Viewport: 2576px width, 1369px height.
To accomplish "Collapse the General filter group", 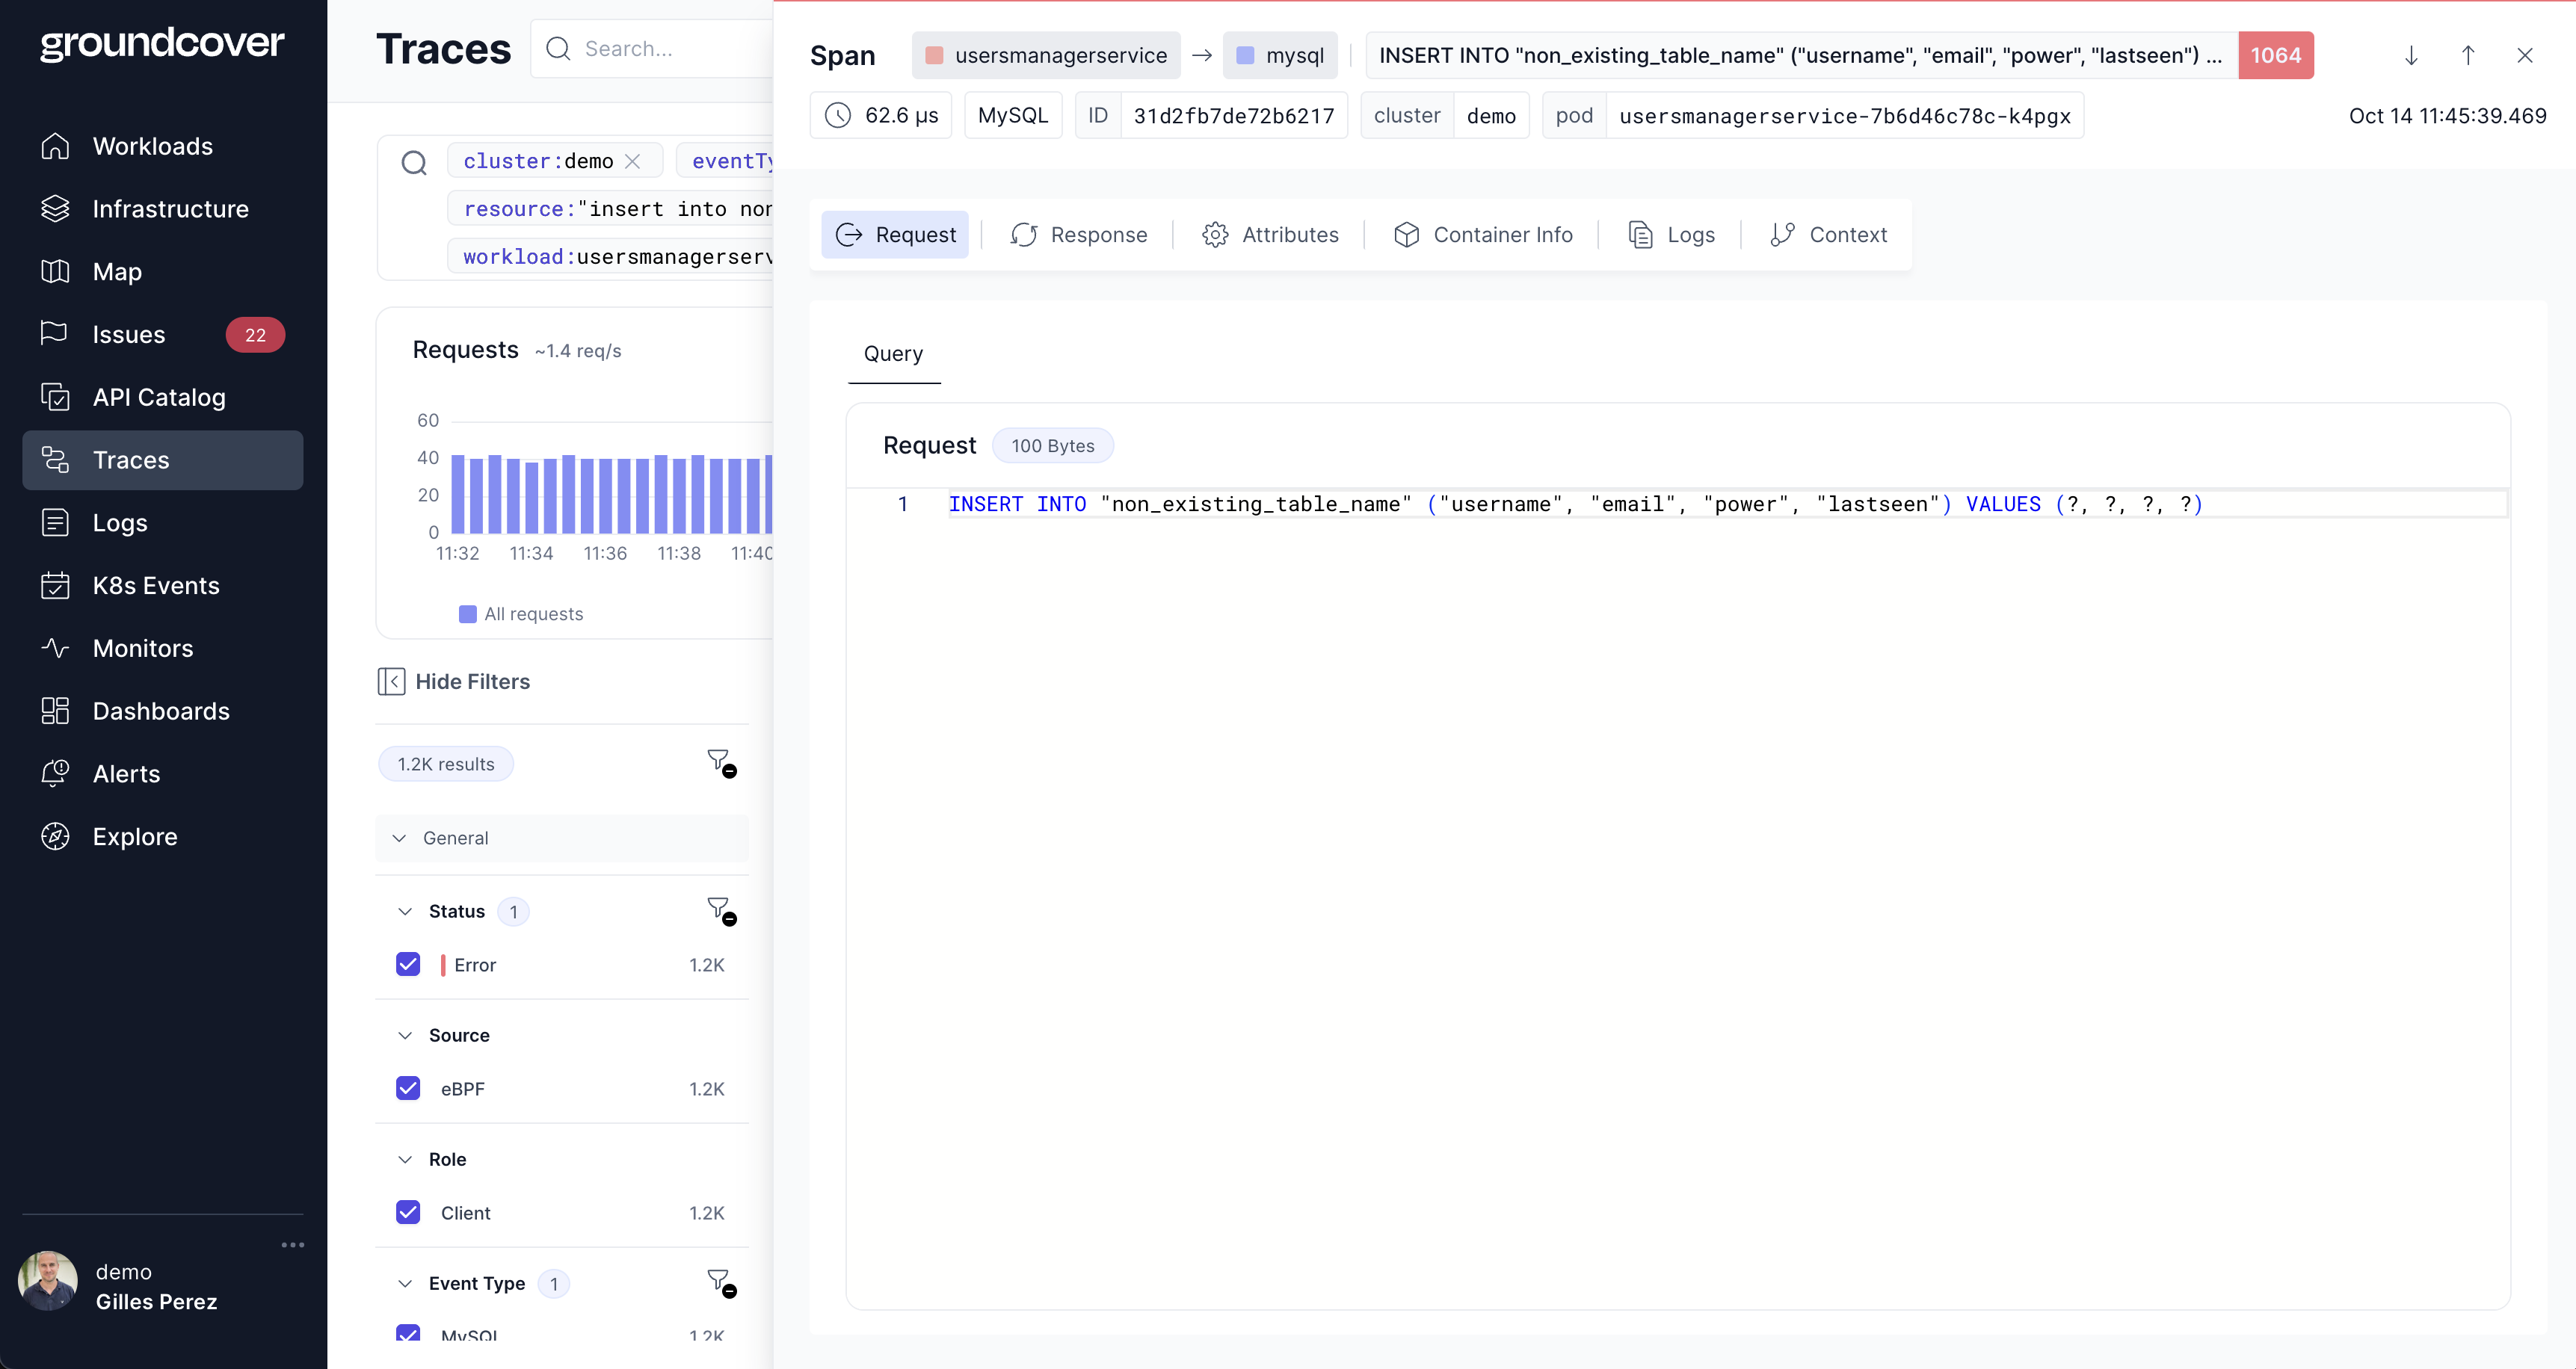I will (x=400, y=838).
